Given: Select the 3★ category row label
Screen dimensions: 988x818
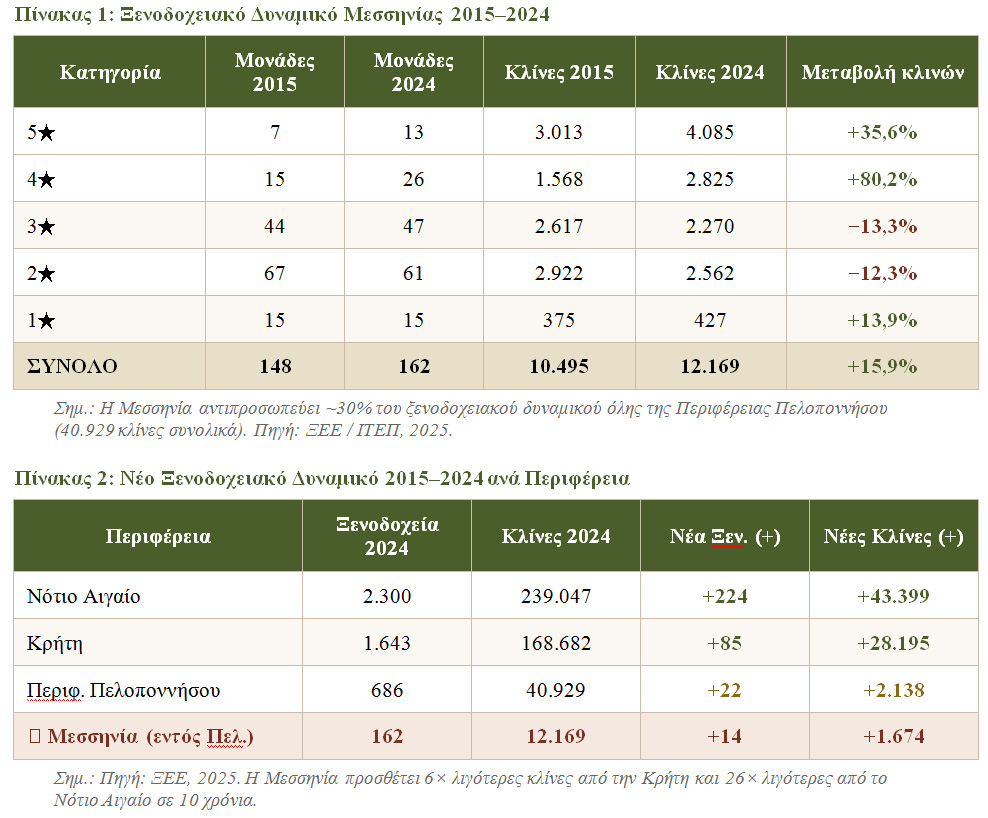Looking at the screenshot, I should 41,226.
